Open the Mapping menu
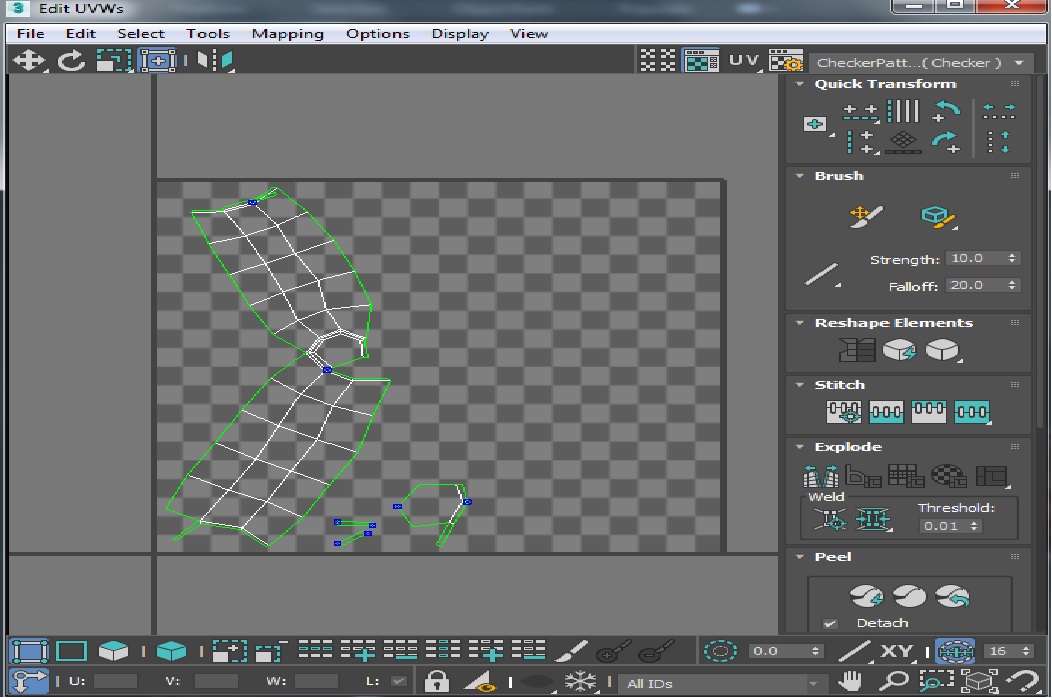 287,33
